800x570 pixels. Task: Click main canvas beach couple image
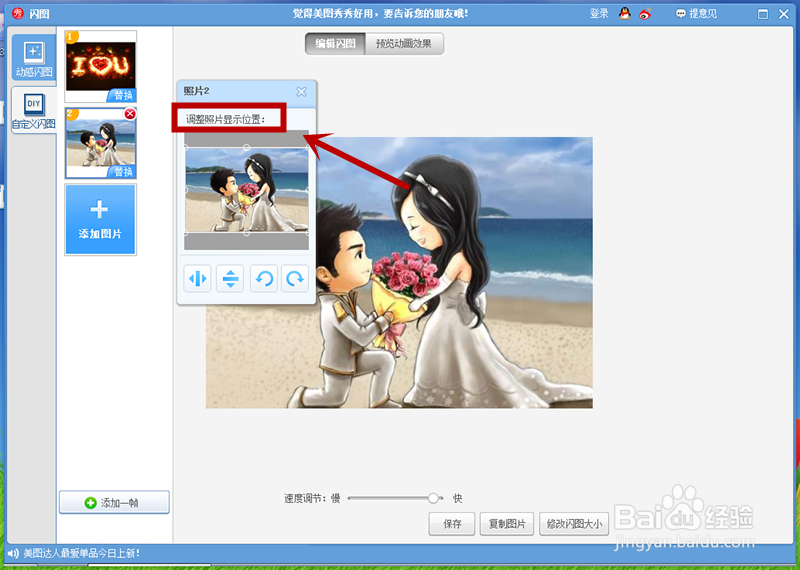[x=399, y=272]
